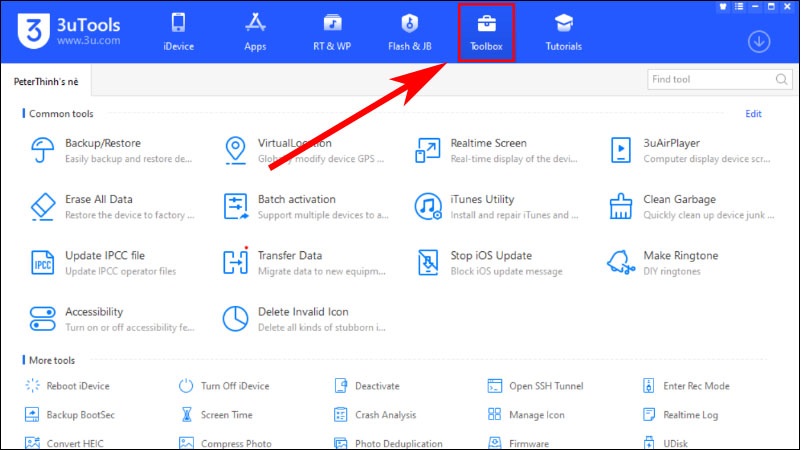This screenshot has width=801, height=450.
Task: Click the 'Make Ringtone' label text
Action: click(x=680, y=255)
